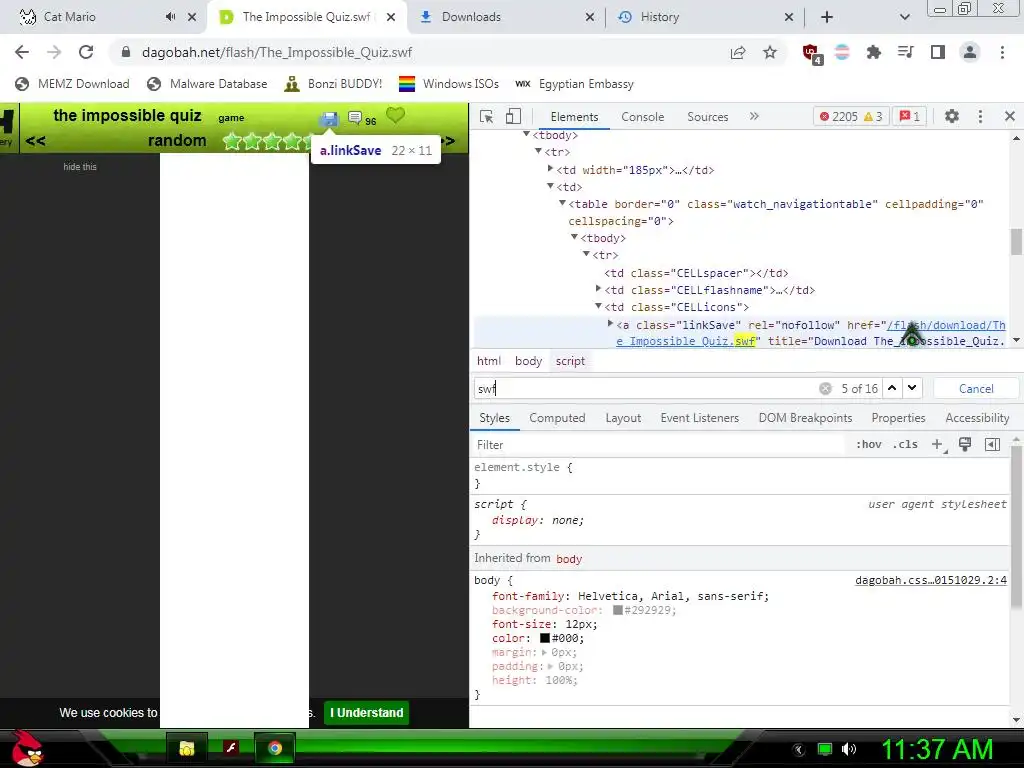Open the Event Listeners tab

[699, 418]
